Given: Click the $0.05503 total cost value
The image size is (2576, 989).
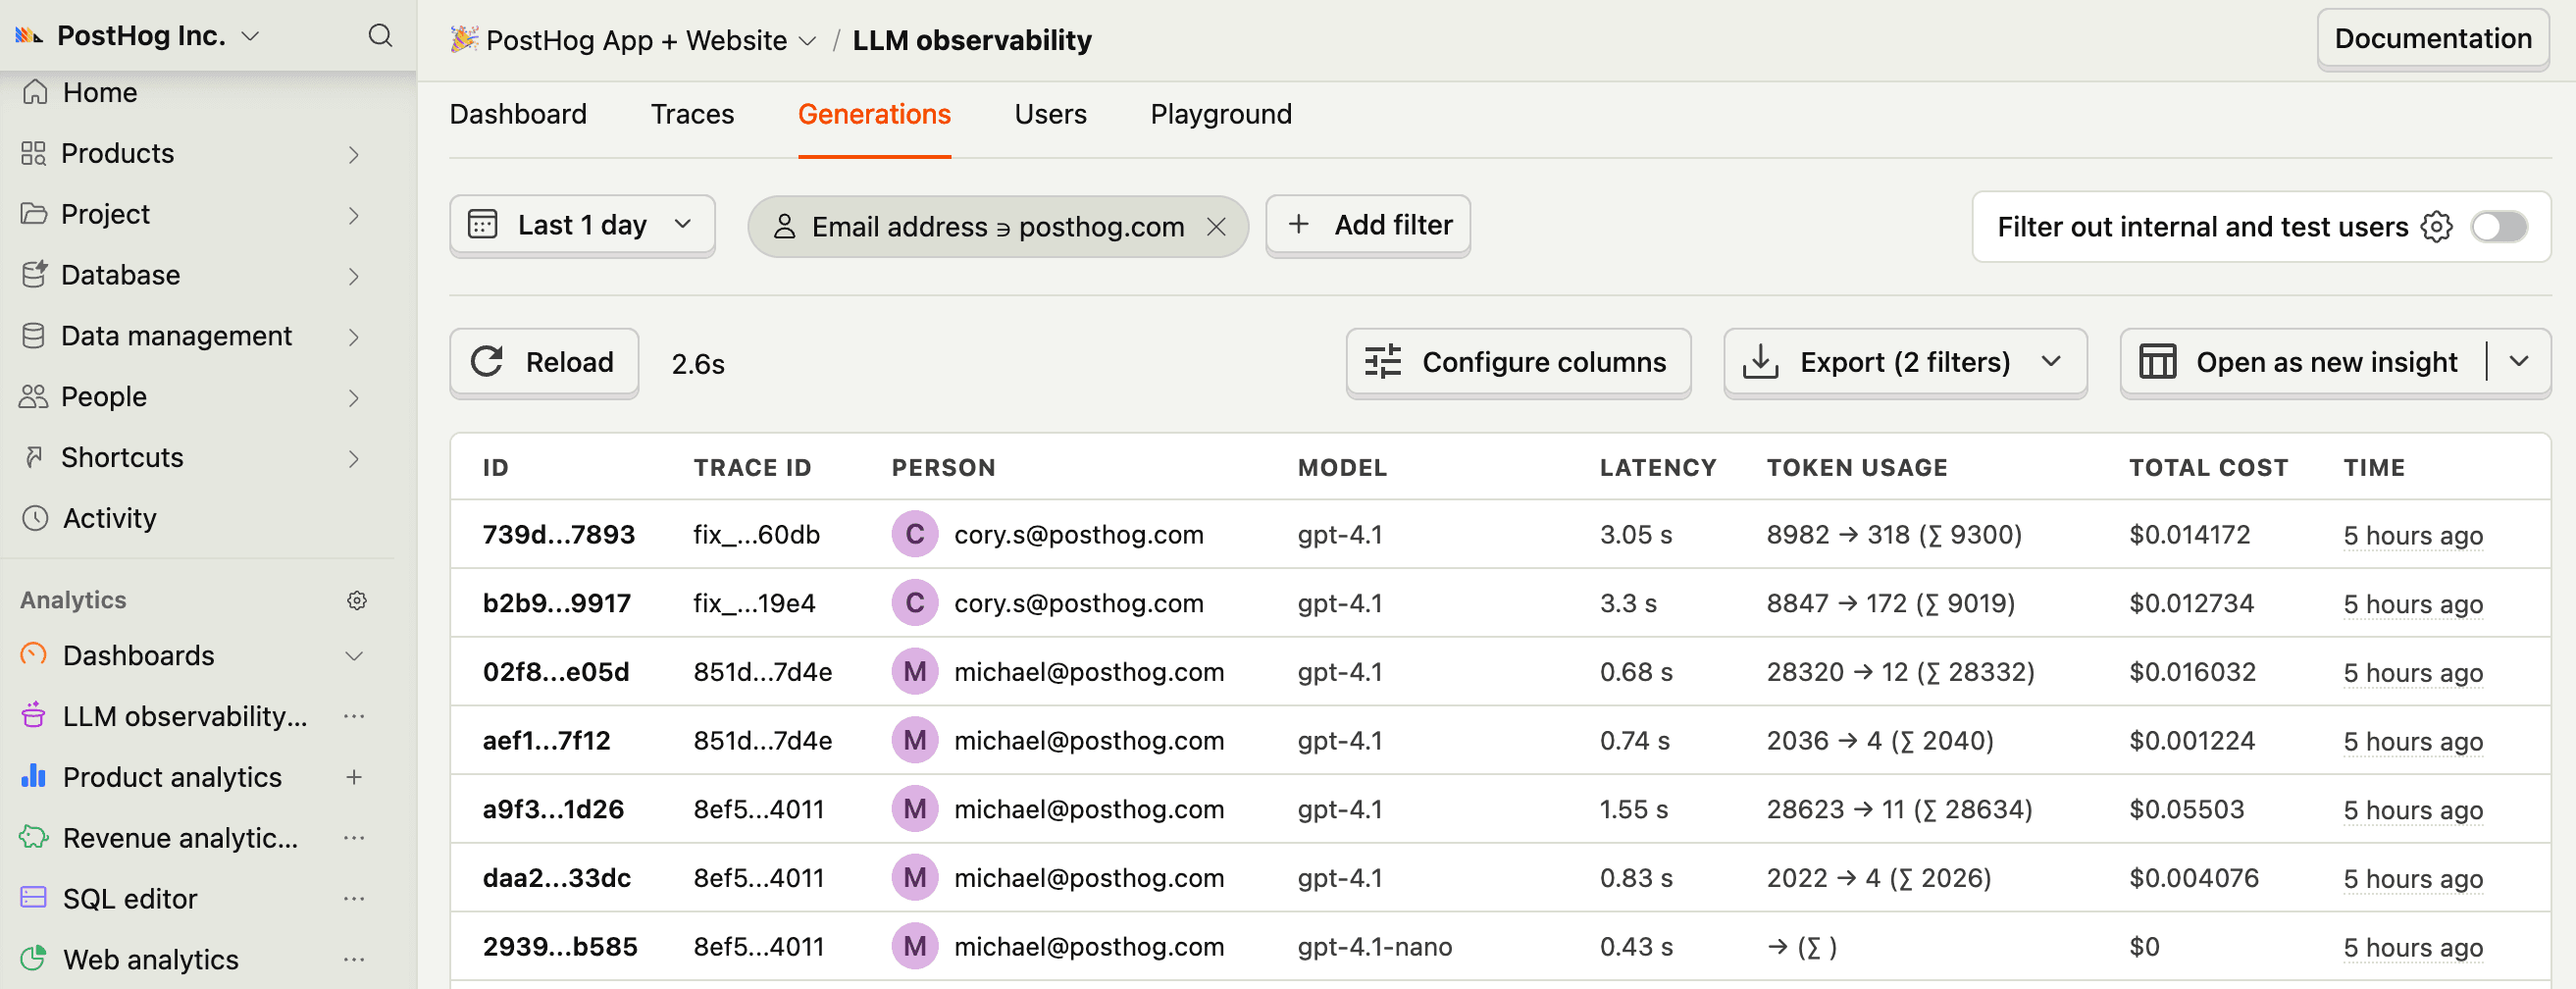Looking at the screenshot, I should [2186, 808].
